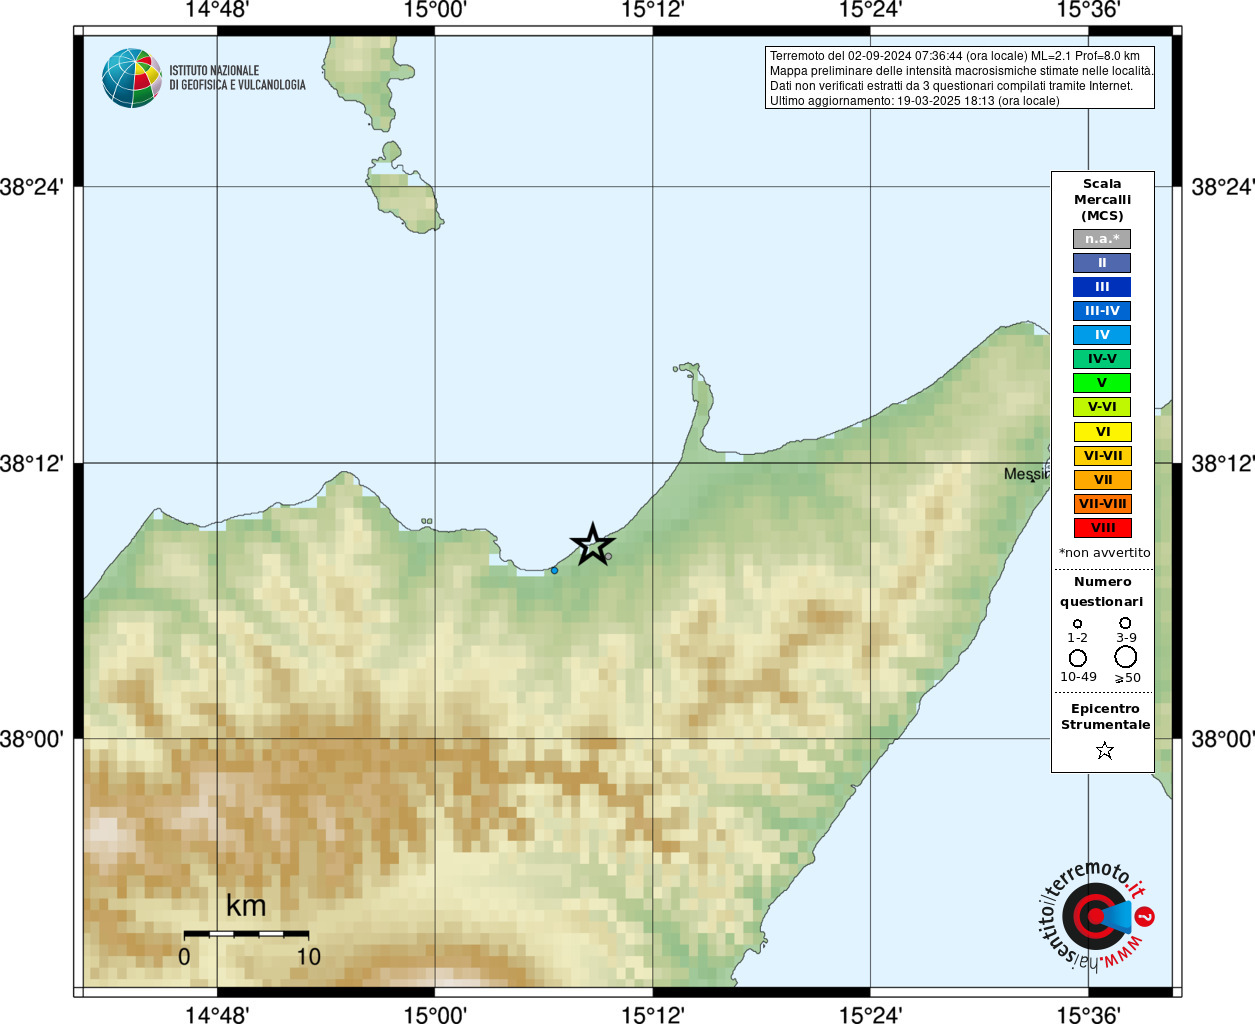Click the right axis label 38°24'
This screenshot has height=1024, width=1255.
point(1222,187)
